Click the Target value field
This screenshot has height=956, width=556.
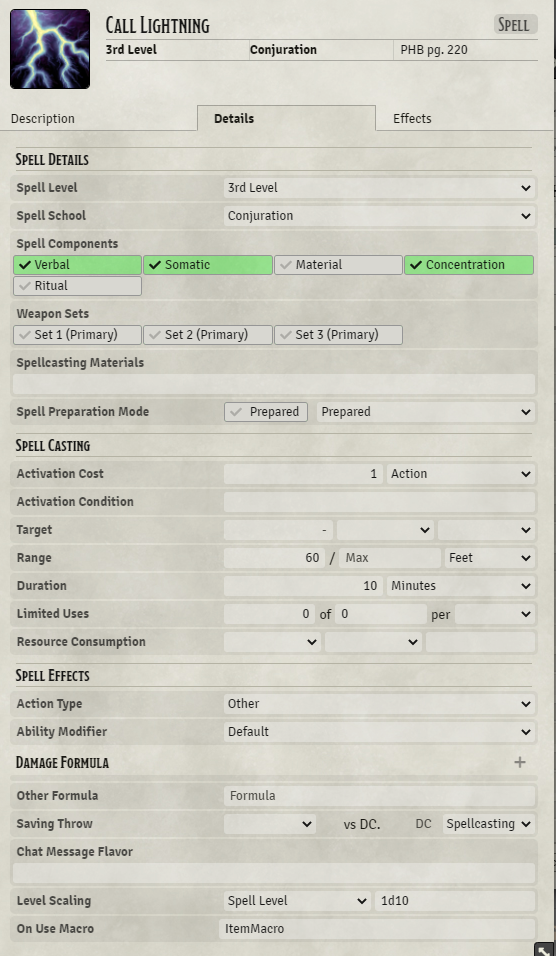279,530
